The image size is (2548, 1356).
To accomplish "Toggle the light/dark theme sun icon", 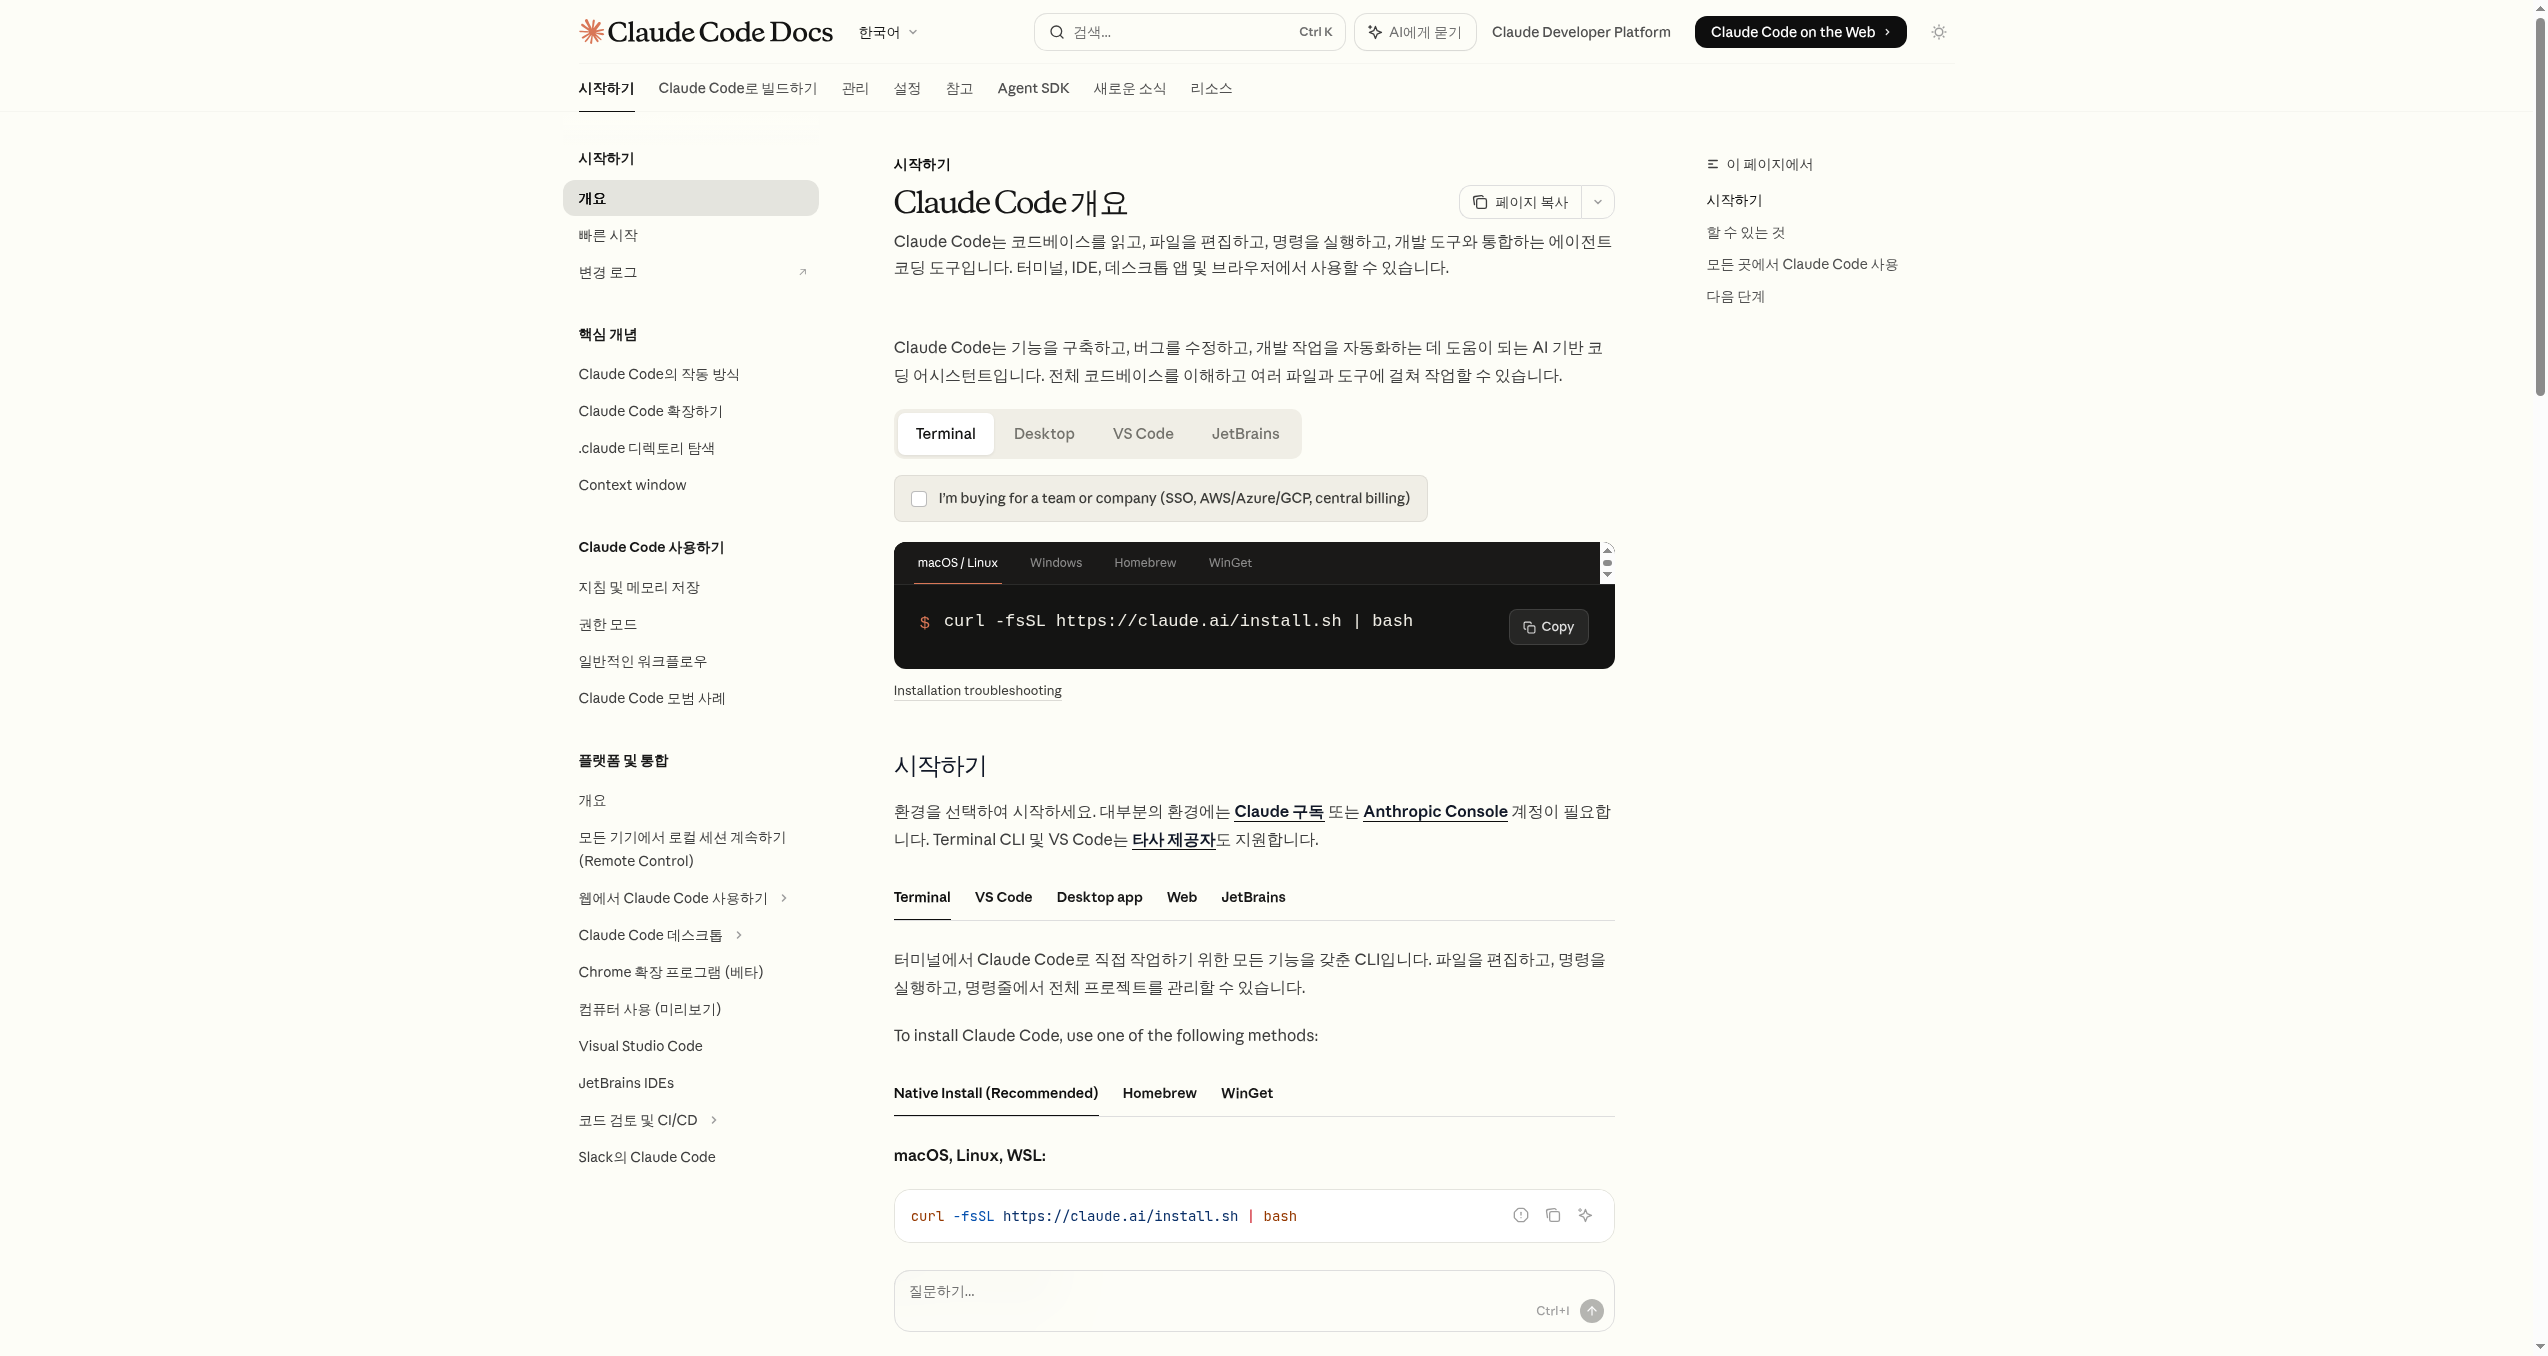I will click(x=1938, y=32).
